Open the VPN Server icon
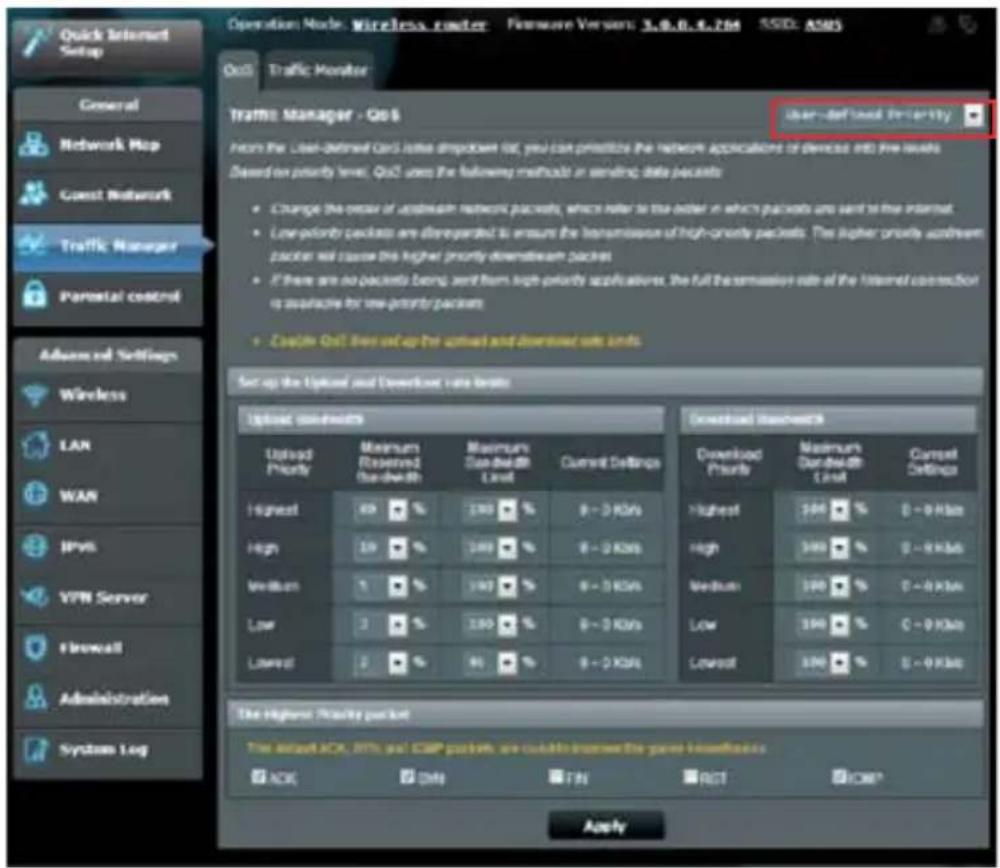Viewport: 1000px width, 868px height. pyautogui.click(x=35, y=597)
